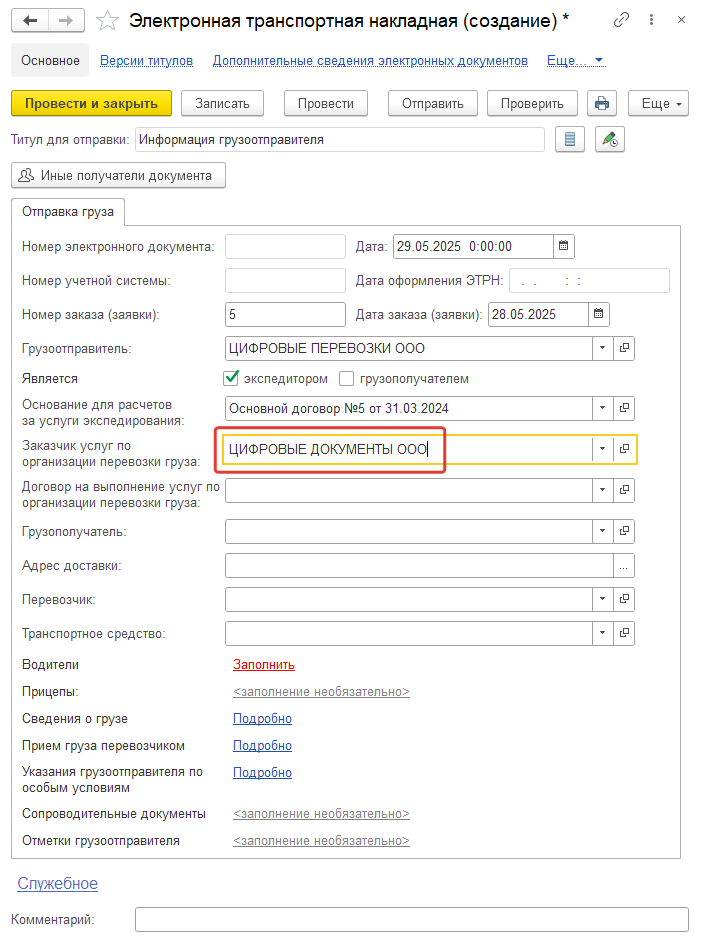This screenshot has height=942, width=706.
Task: Click sign document pen icon
Action: [610, 139]
